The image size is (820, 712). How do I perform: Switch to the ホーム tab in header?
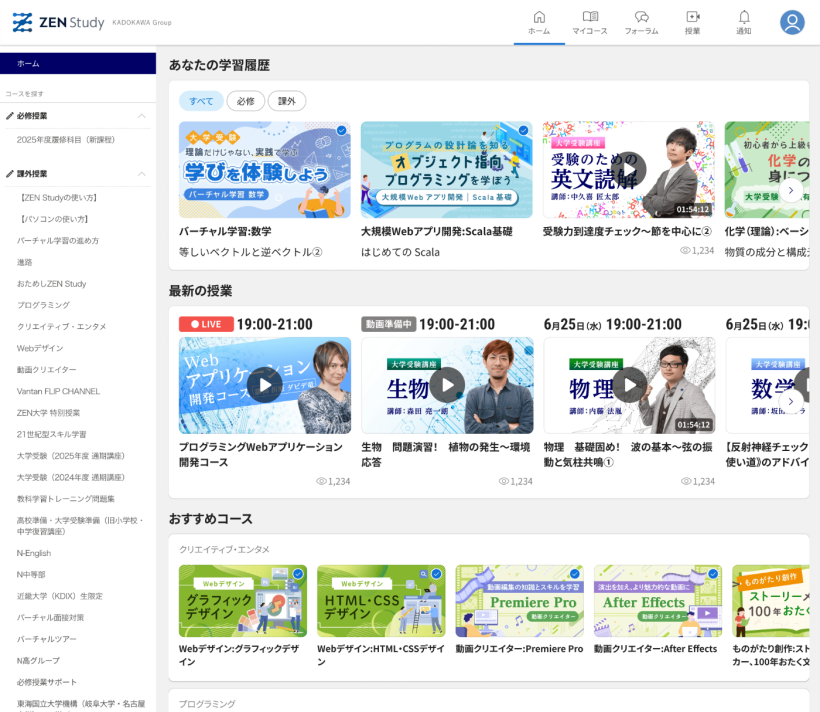(539, 22)
